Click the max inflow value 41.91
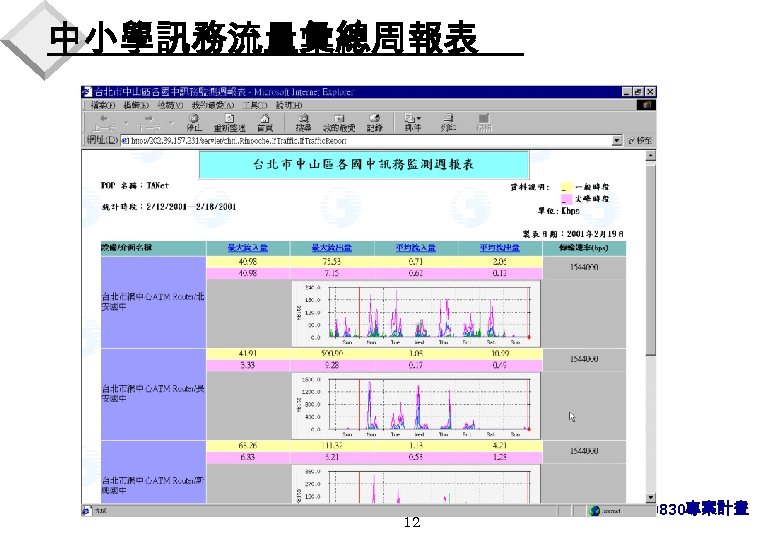 (x=248, y=354)
